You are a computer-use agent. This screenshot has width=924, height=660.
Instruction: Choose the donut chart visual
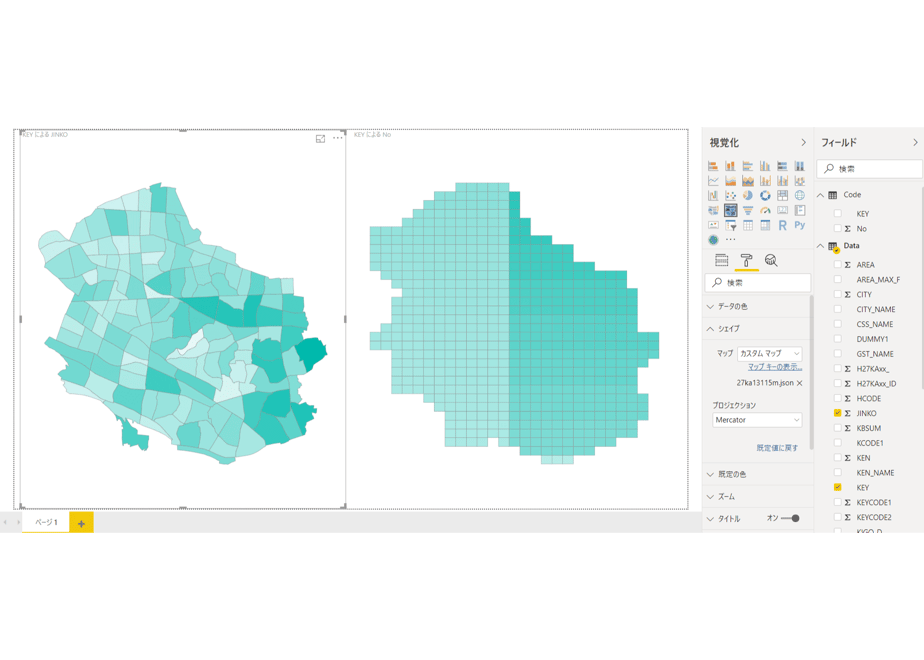(765, 196)
